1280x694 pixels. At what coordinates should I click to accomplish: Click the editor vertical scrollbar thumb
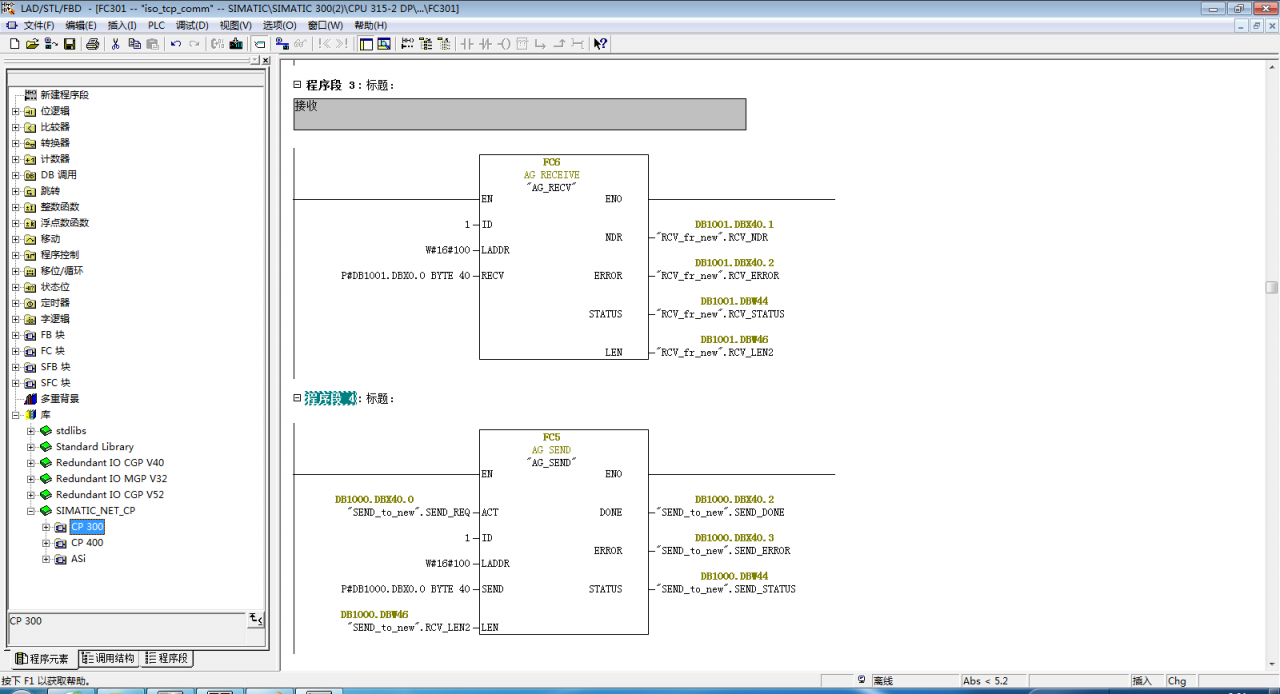click(x=1272, y=287)
